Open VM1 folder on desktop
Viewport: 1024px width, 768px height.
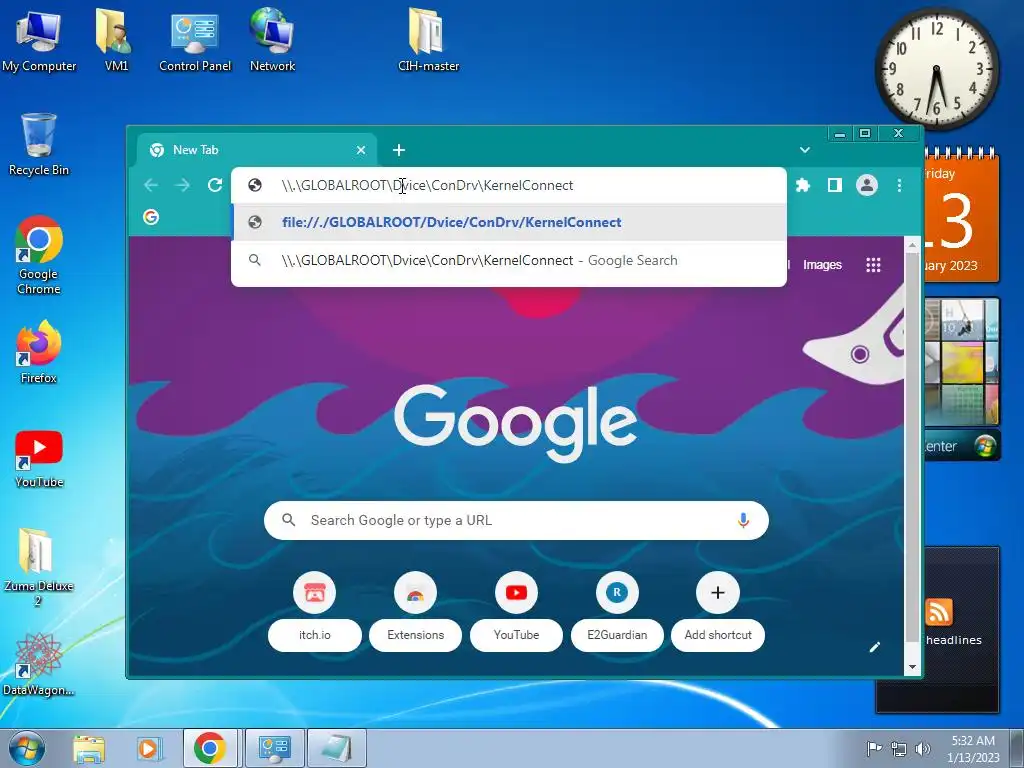116,39
